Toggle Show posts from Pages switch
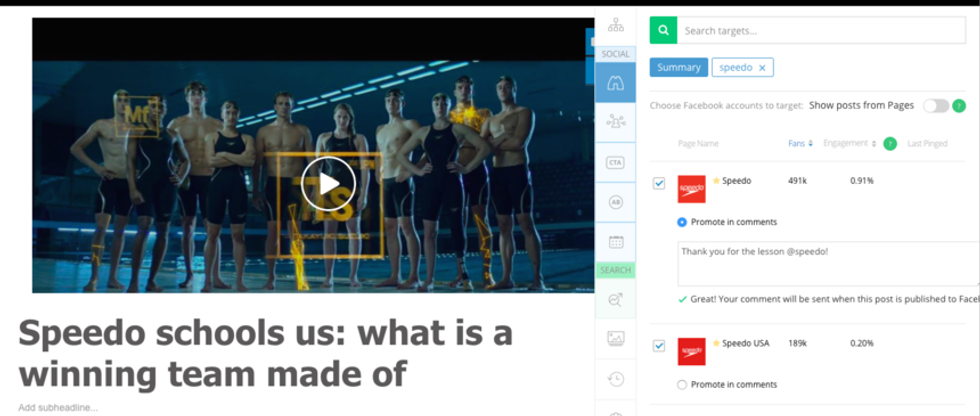 tap(936, 106)
